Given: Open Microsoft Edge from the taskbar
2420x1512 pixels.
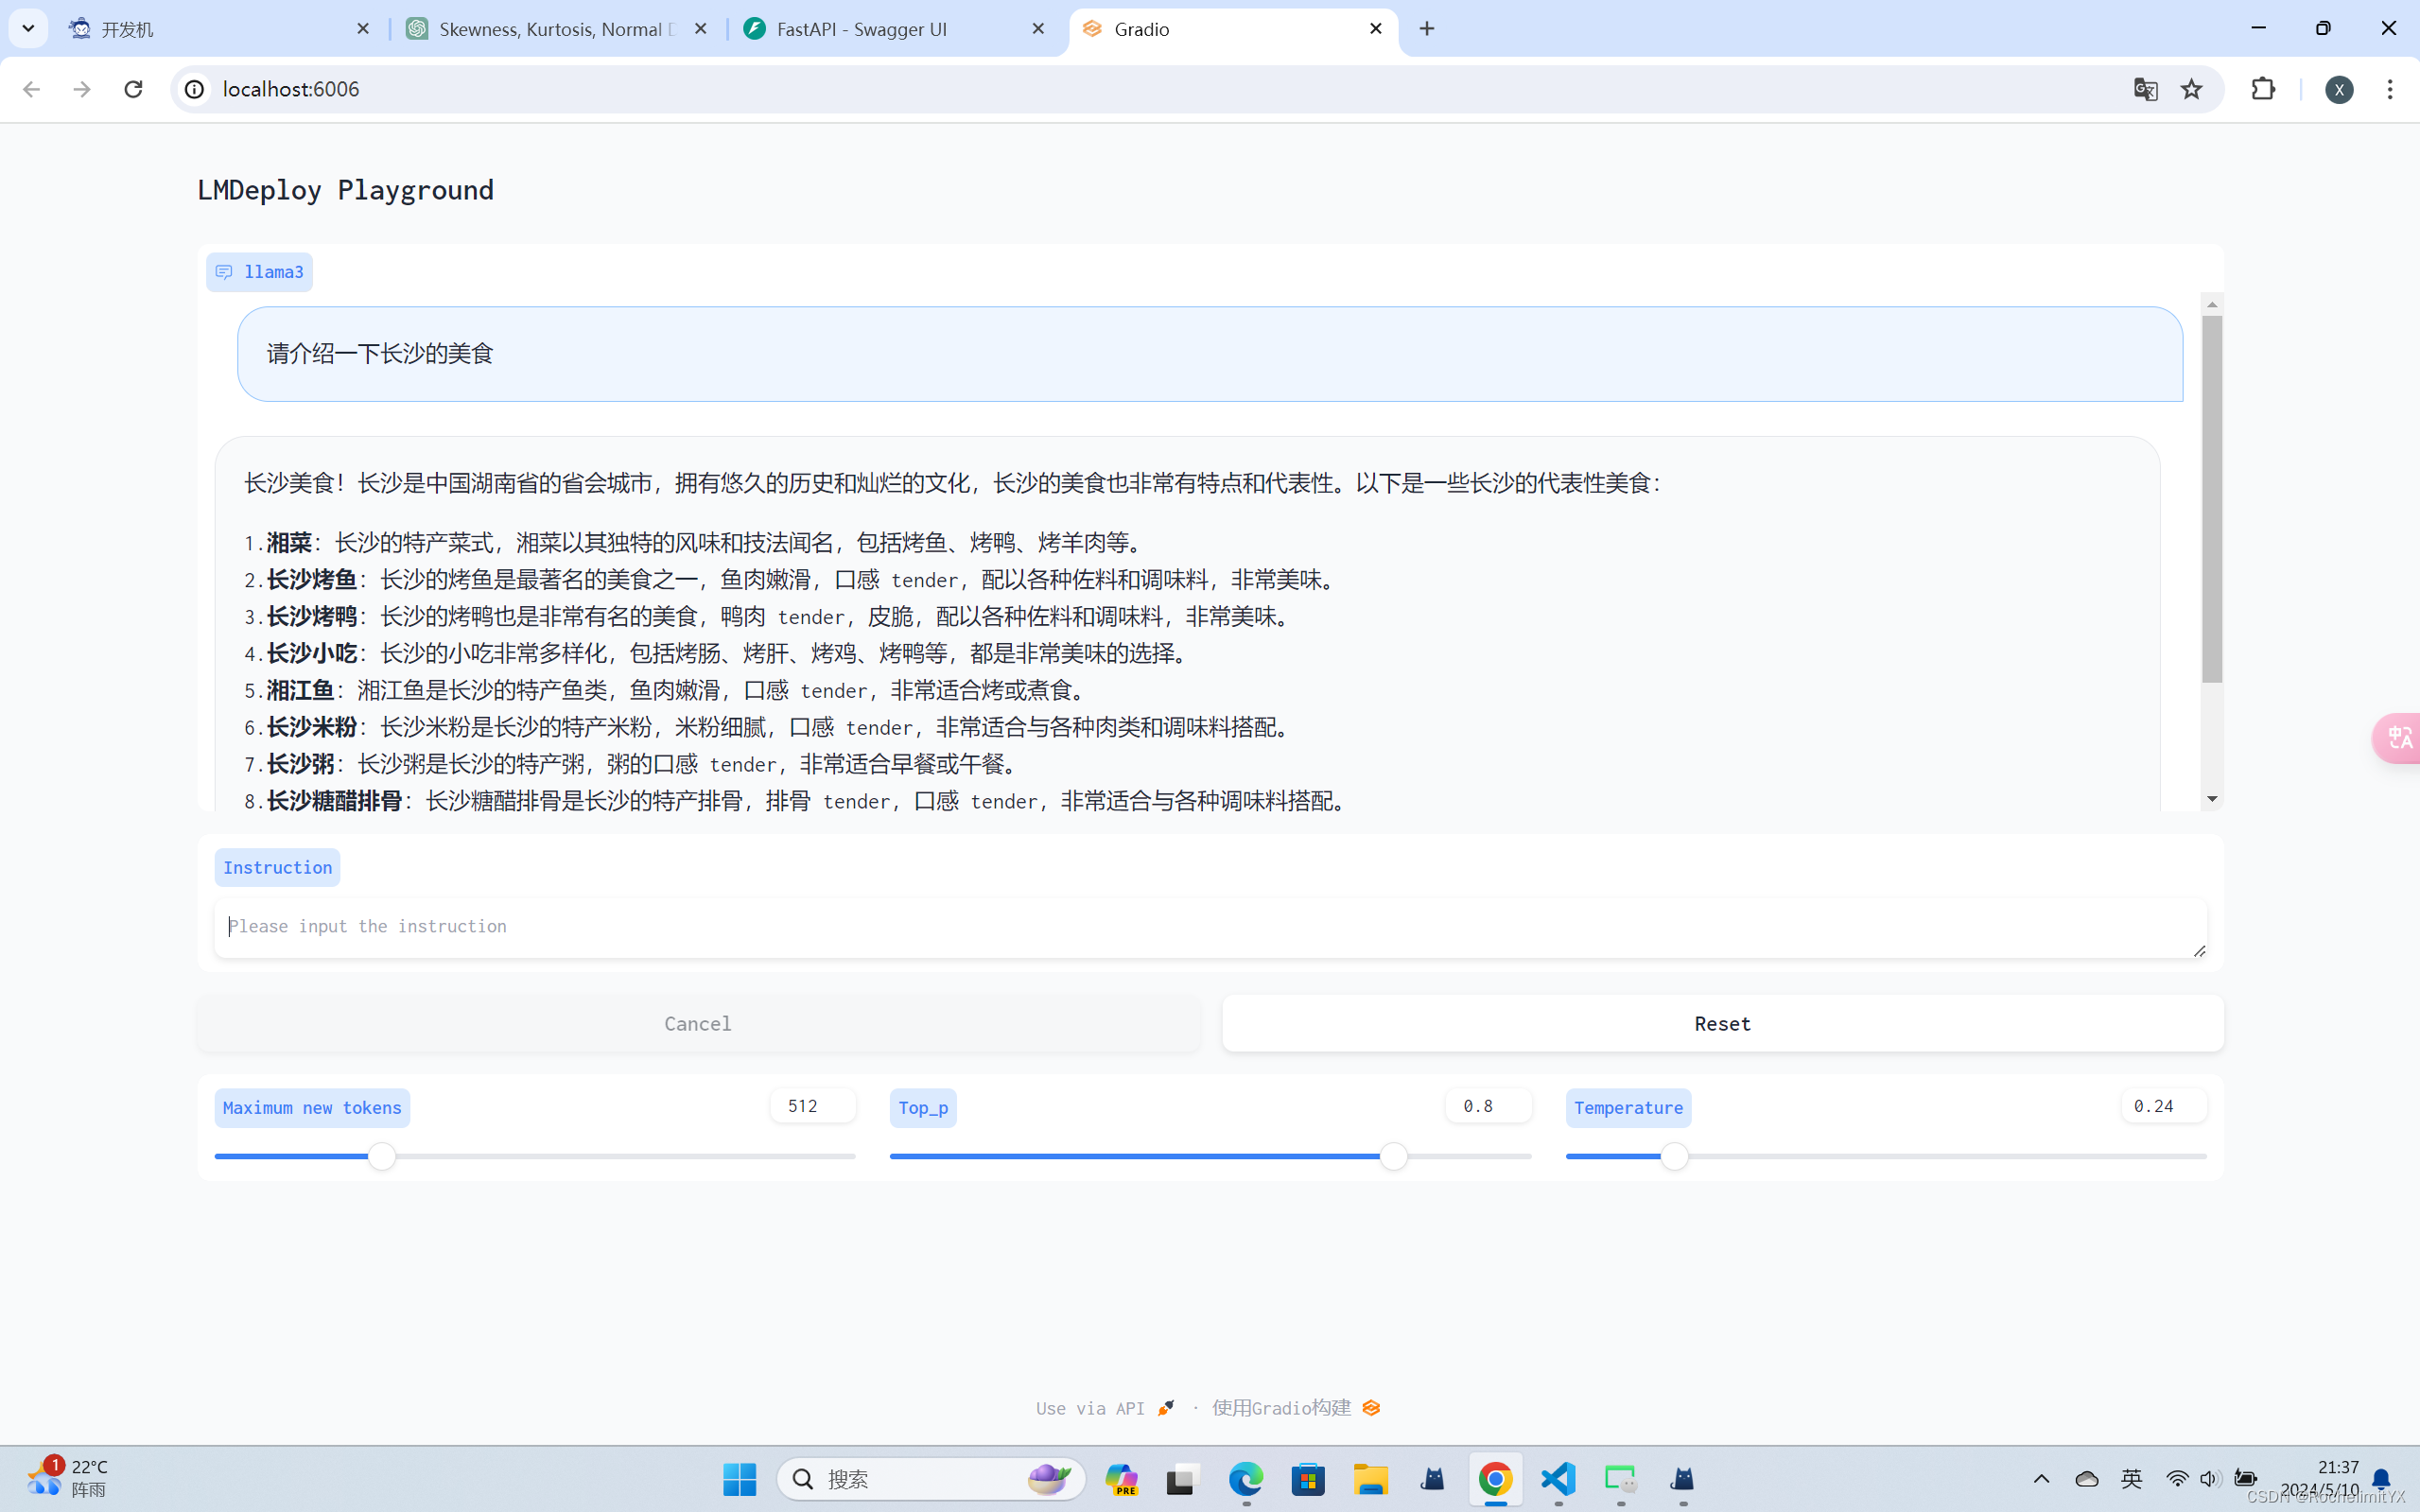Looking at the screenshot, I should click(x=1246, y=1479).
